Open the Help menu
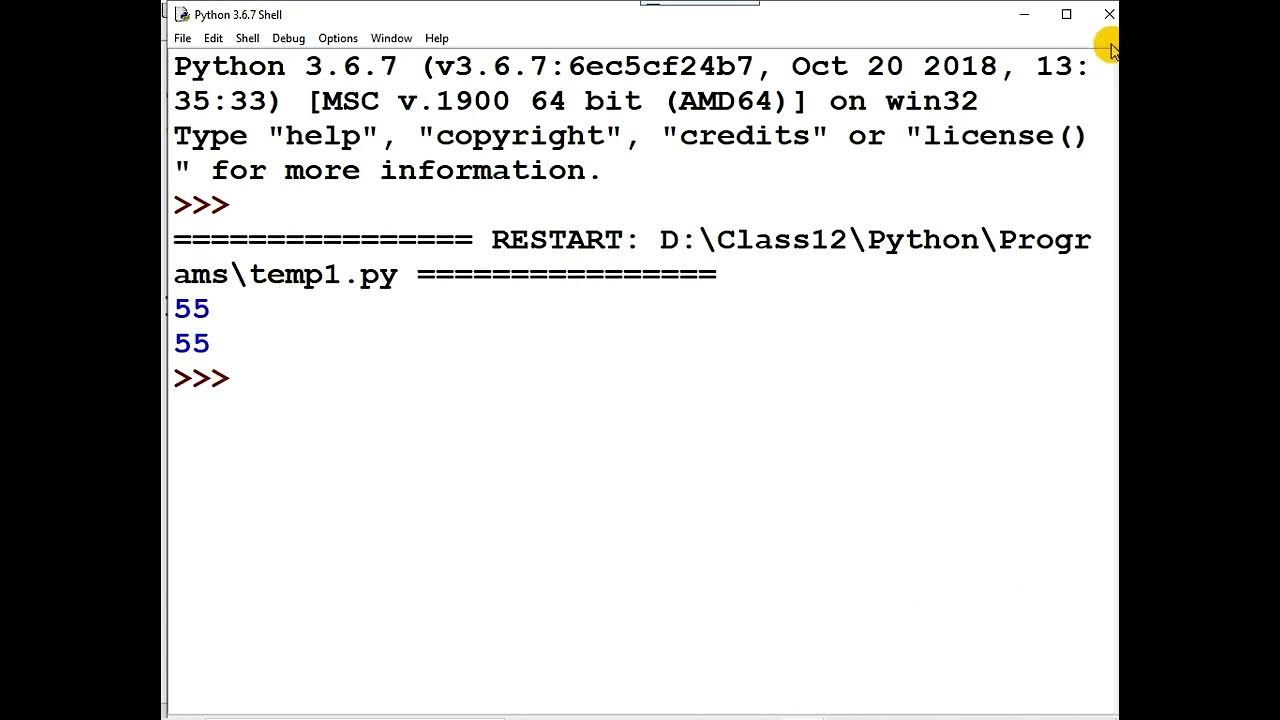The height and width of the screenshot is (720, 1280). pos(436,38)
